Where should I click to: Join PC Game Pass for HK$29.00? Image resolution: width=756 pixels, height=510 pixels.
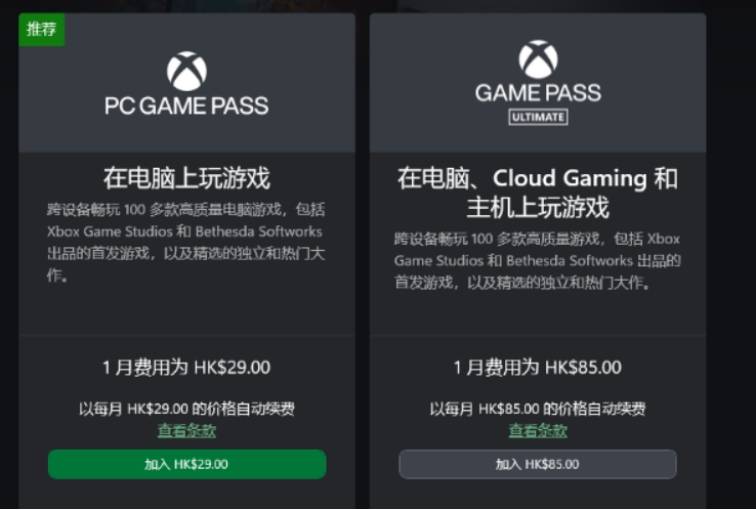pyautogui.click(x=186, y=464)
